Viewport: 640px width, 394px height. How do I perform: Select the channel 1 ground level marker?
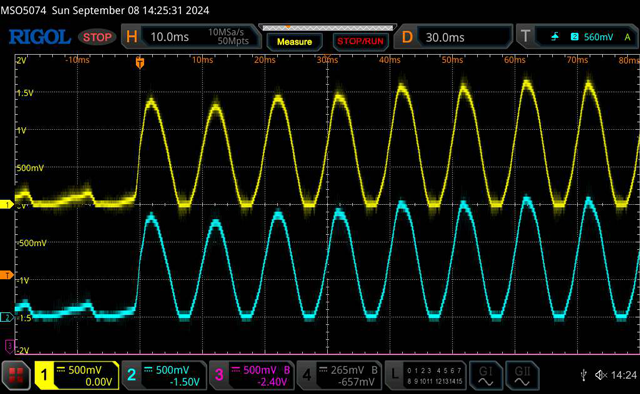tap(7, 204)
